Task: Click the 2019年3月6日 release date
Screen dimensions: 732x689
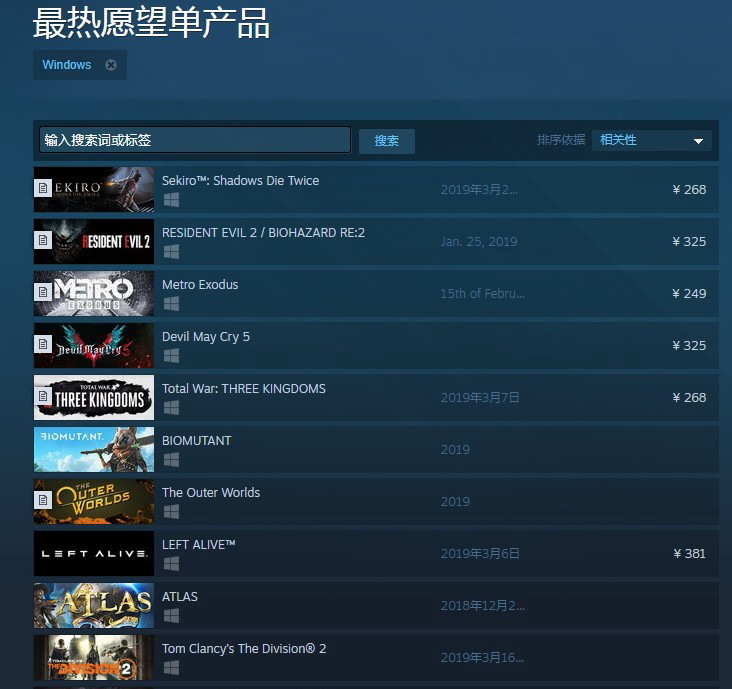Action: (480, 554)
